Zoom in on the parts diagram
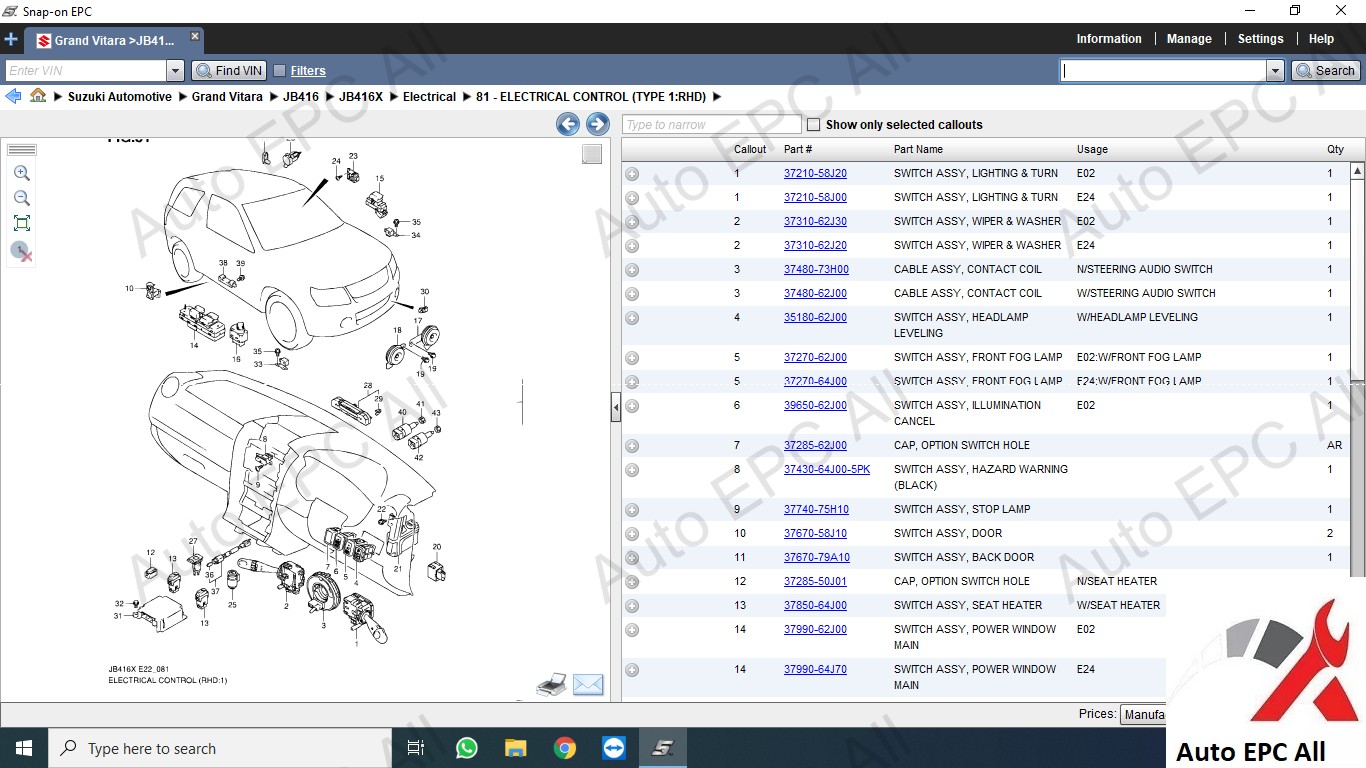 tap(22, 173)
